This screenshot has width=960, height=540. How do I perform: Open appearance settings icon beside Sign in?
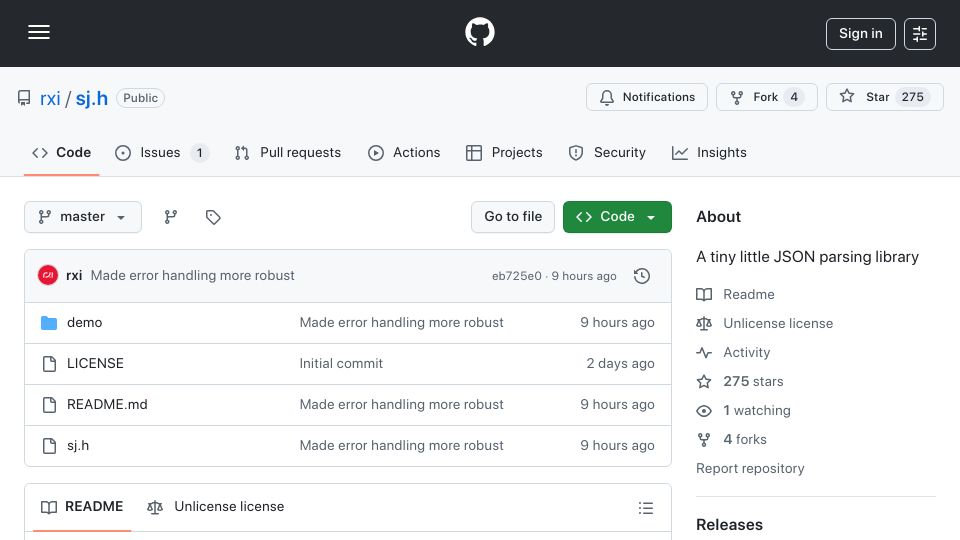[x=920, y=34]
